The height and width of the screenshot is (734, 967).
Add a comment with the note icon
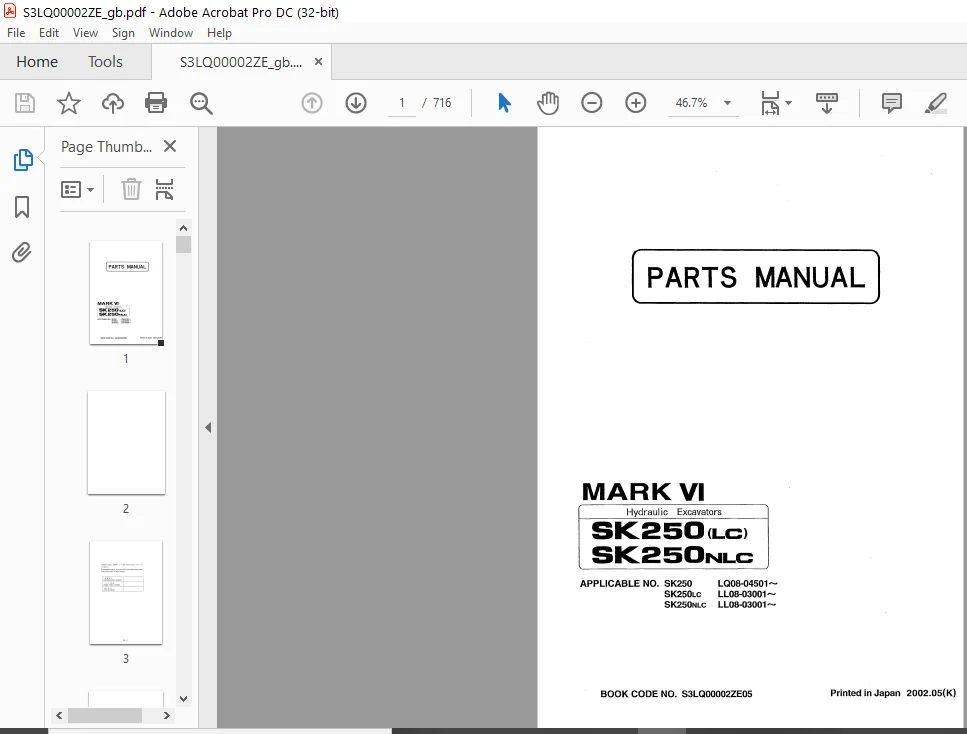(x=892, y=103)
